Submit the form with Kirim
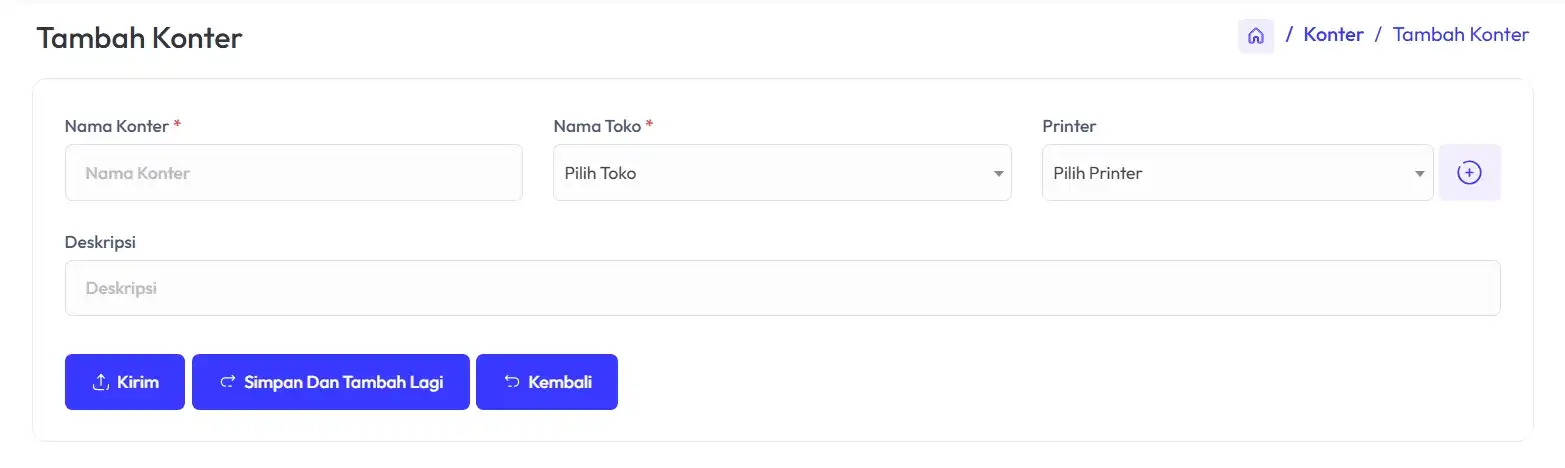This screenshot has height=468, width=1565. (125, 382)
